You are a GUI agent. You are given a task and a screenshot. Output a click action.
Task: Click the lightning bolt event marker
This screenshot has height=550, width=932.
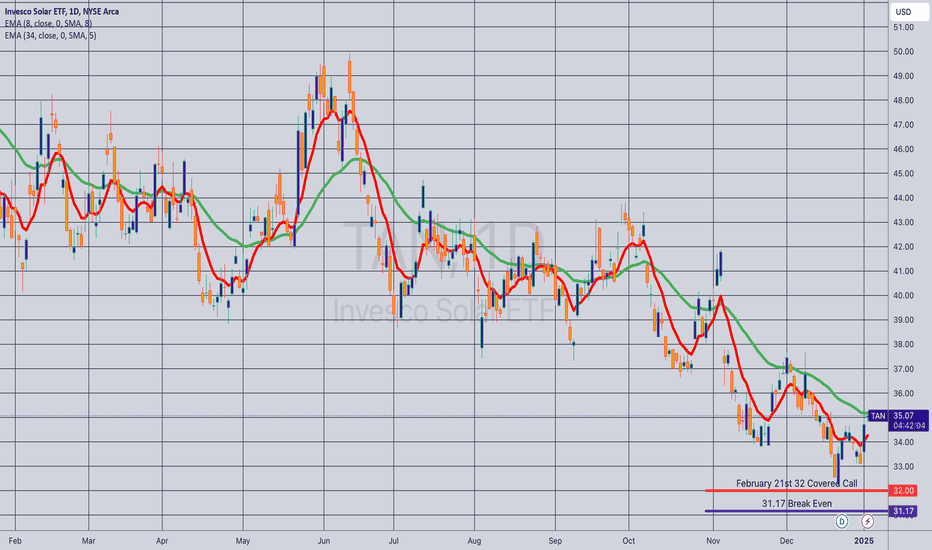point(867,522)
